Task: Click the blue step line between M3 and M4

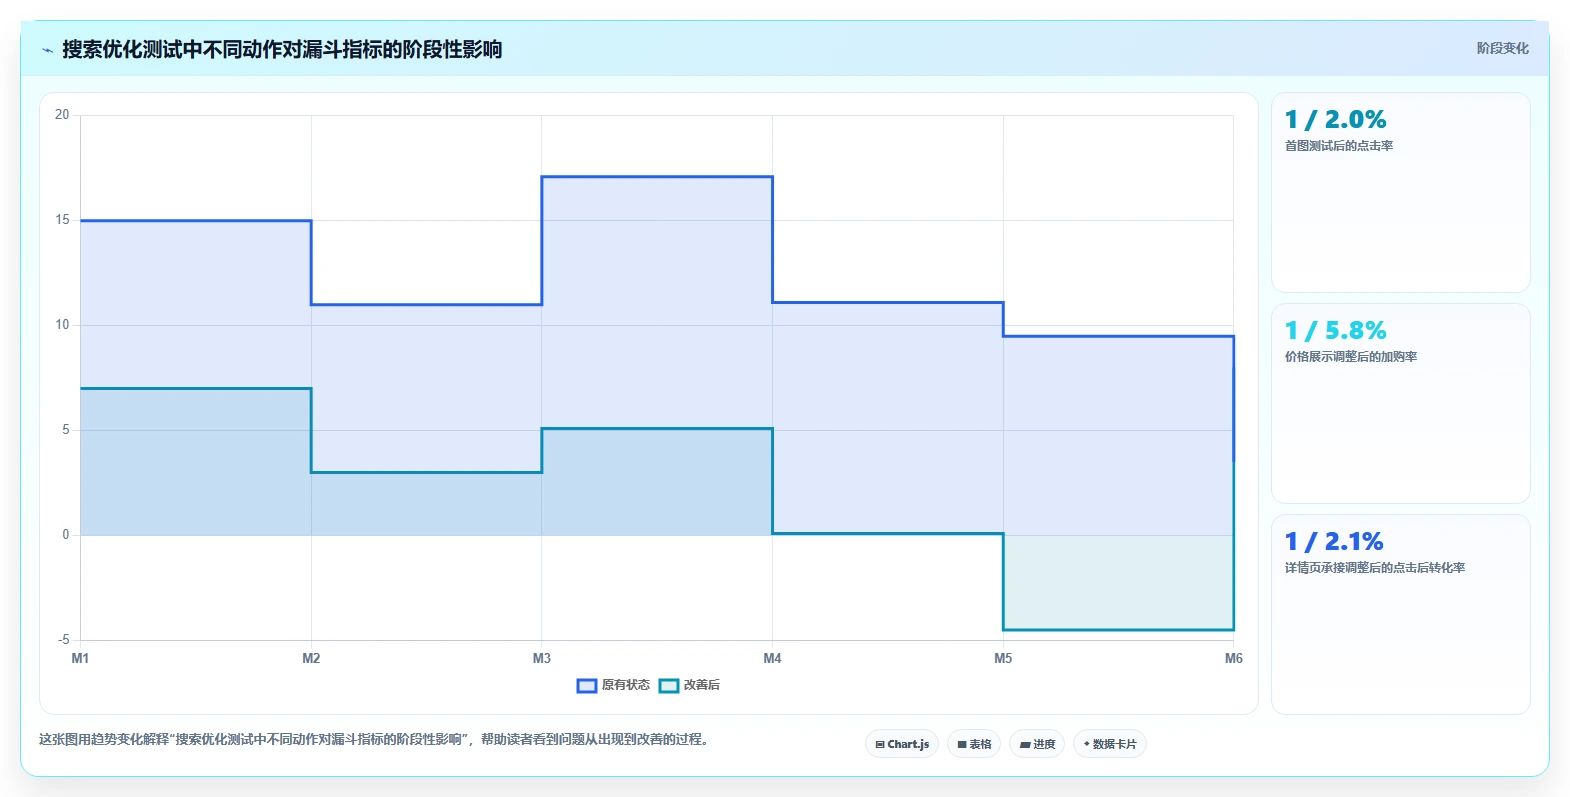Action: click(657, 177)
